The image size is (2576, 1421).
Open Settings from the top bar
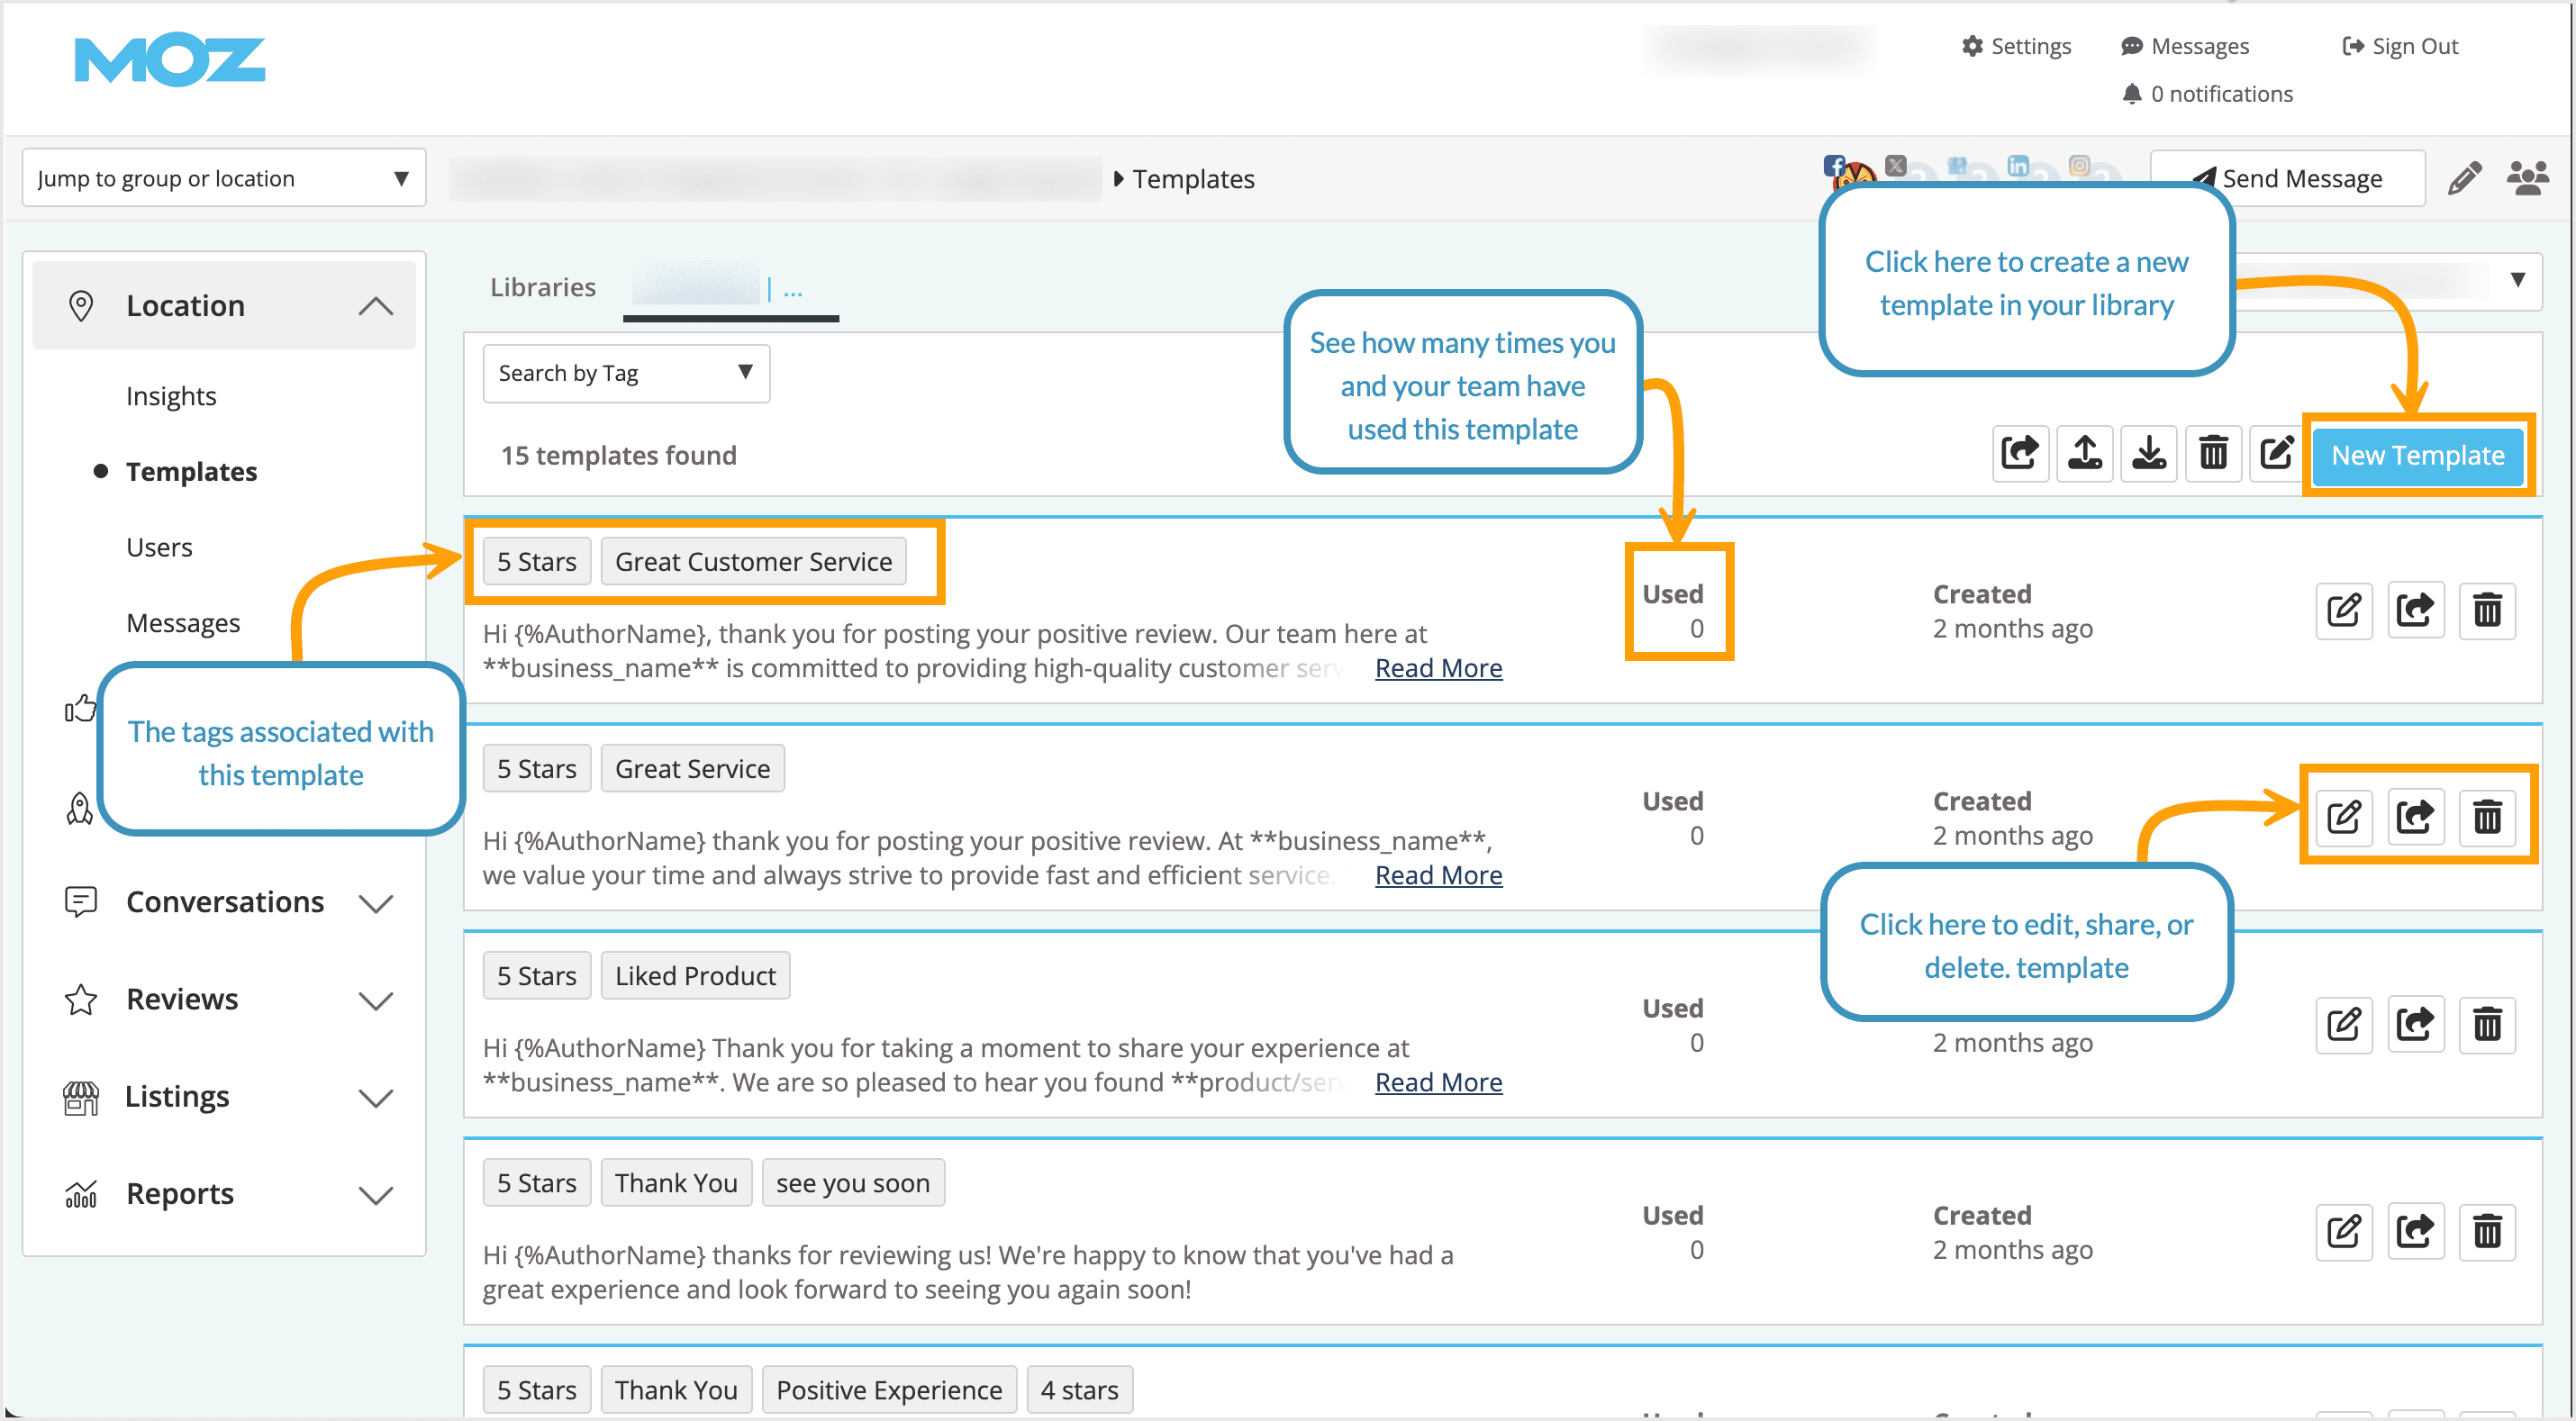coord(2015,45)
